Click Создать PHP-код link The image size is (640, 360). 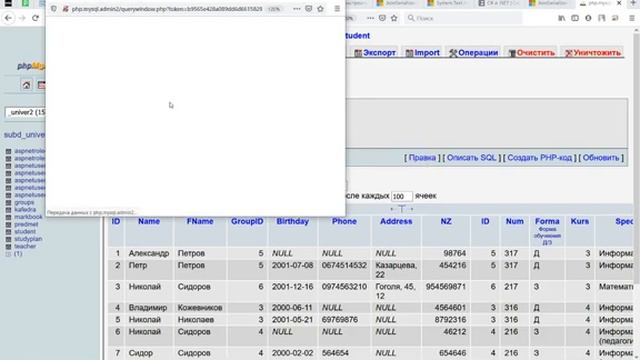pyautogui.click(x=539, y=158)
